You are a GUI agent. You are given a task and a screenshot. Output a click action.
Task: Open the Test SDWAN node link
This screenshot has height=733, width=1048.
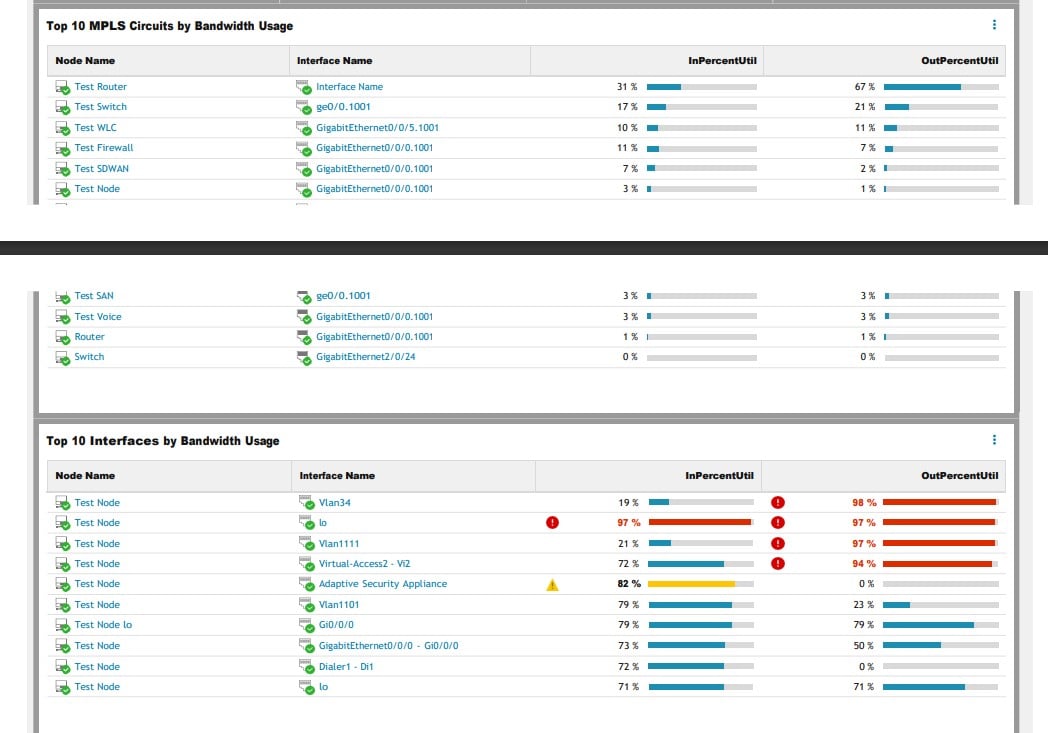click(102, 168)
